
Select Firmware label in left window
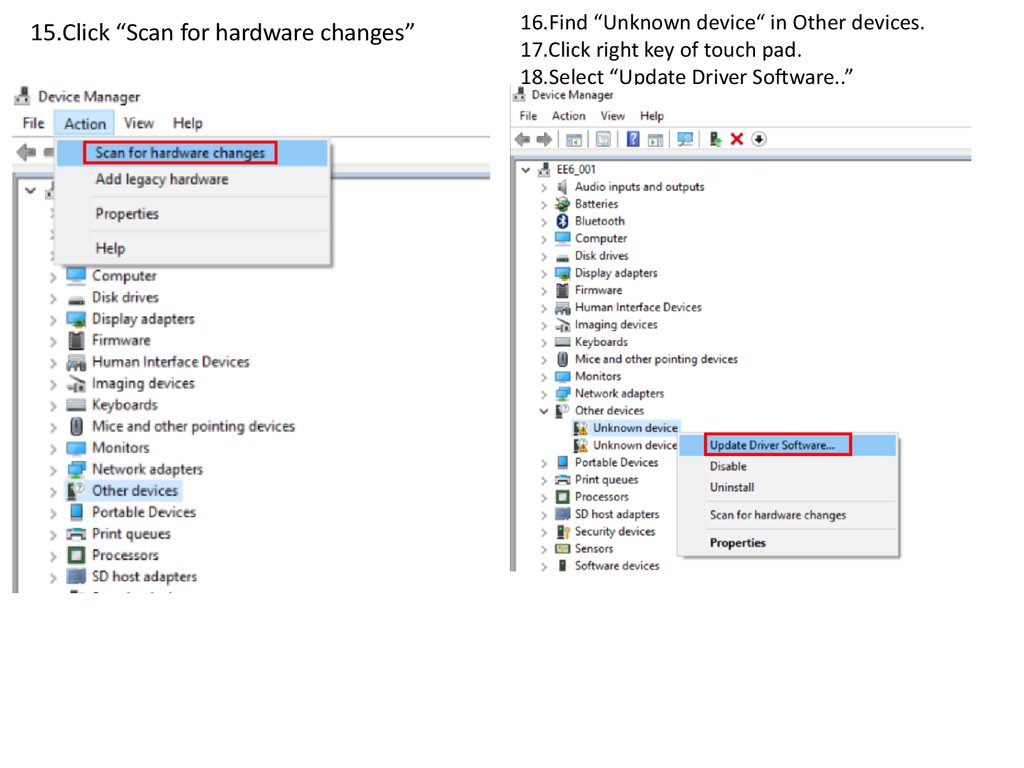[121, 340]
